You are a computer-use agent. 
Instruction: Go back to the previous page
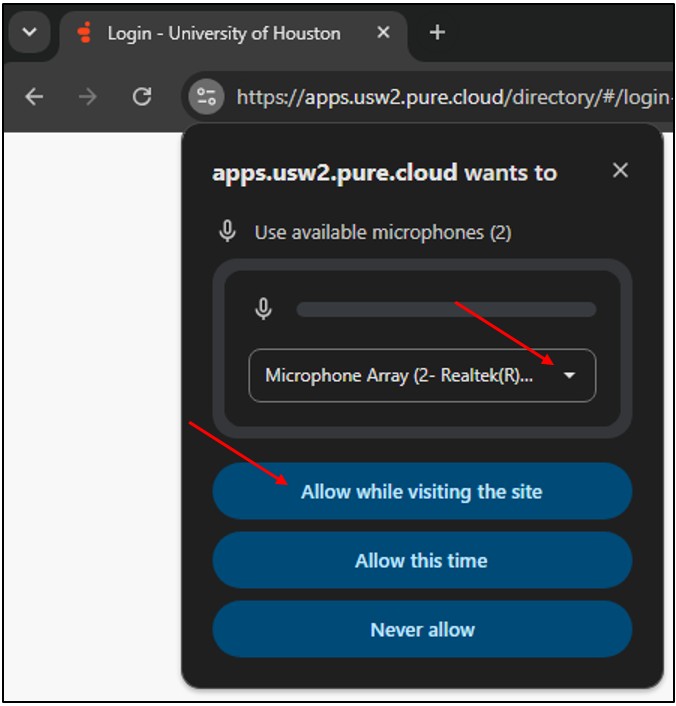(x=34, y=97)
